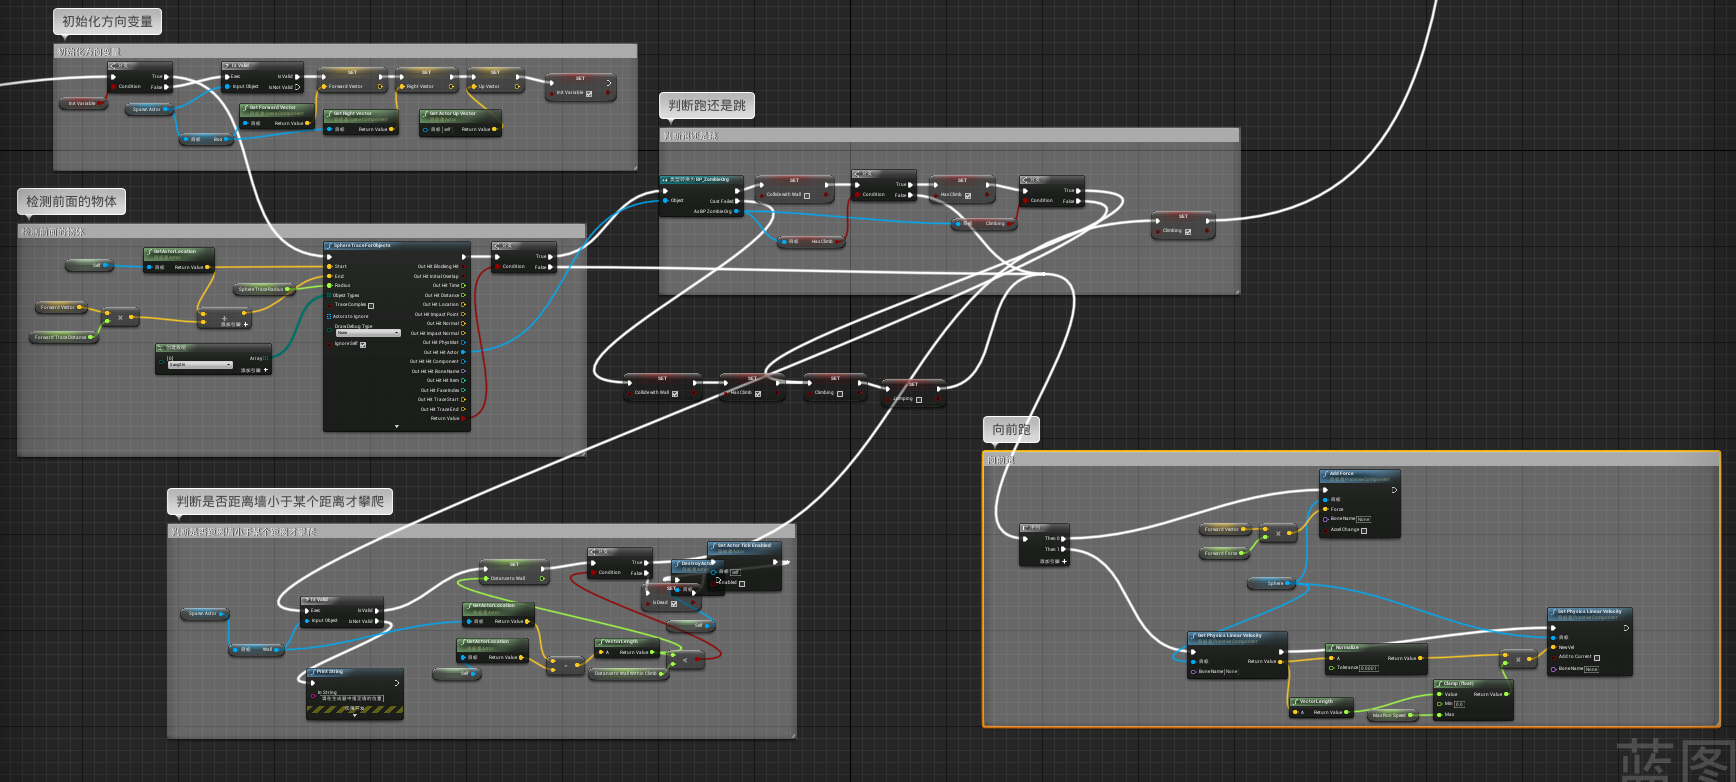Click the 判断是否距离墙小于某个距离才攀爬 comment bubble
This screenshot has height=782, width=1736.
click(x=280, y=501)
